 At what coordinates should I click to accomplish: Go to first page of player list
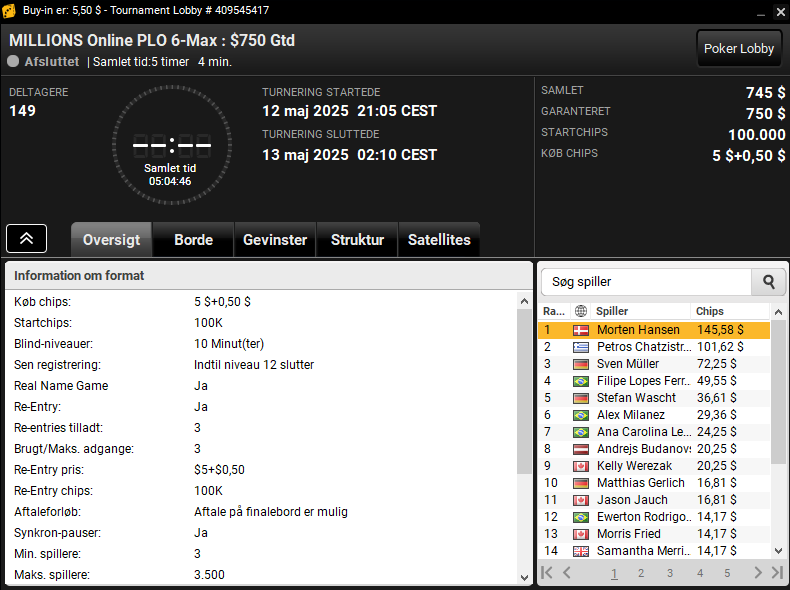coord(547,572)
